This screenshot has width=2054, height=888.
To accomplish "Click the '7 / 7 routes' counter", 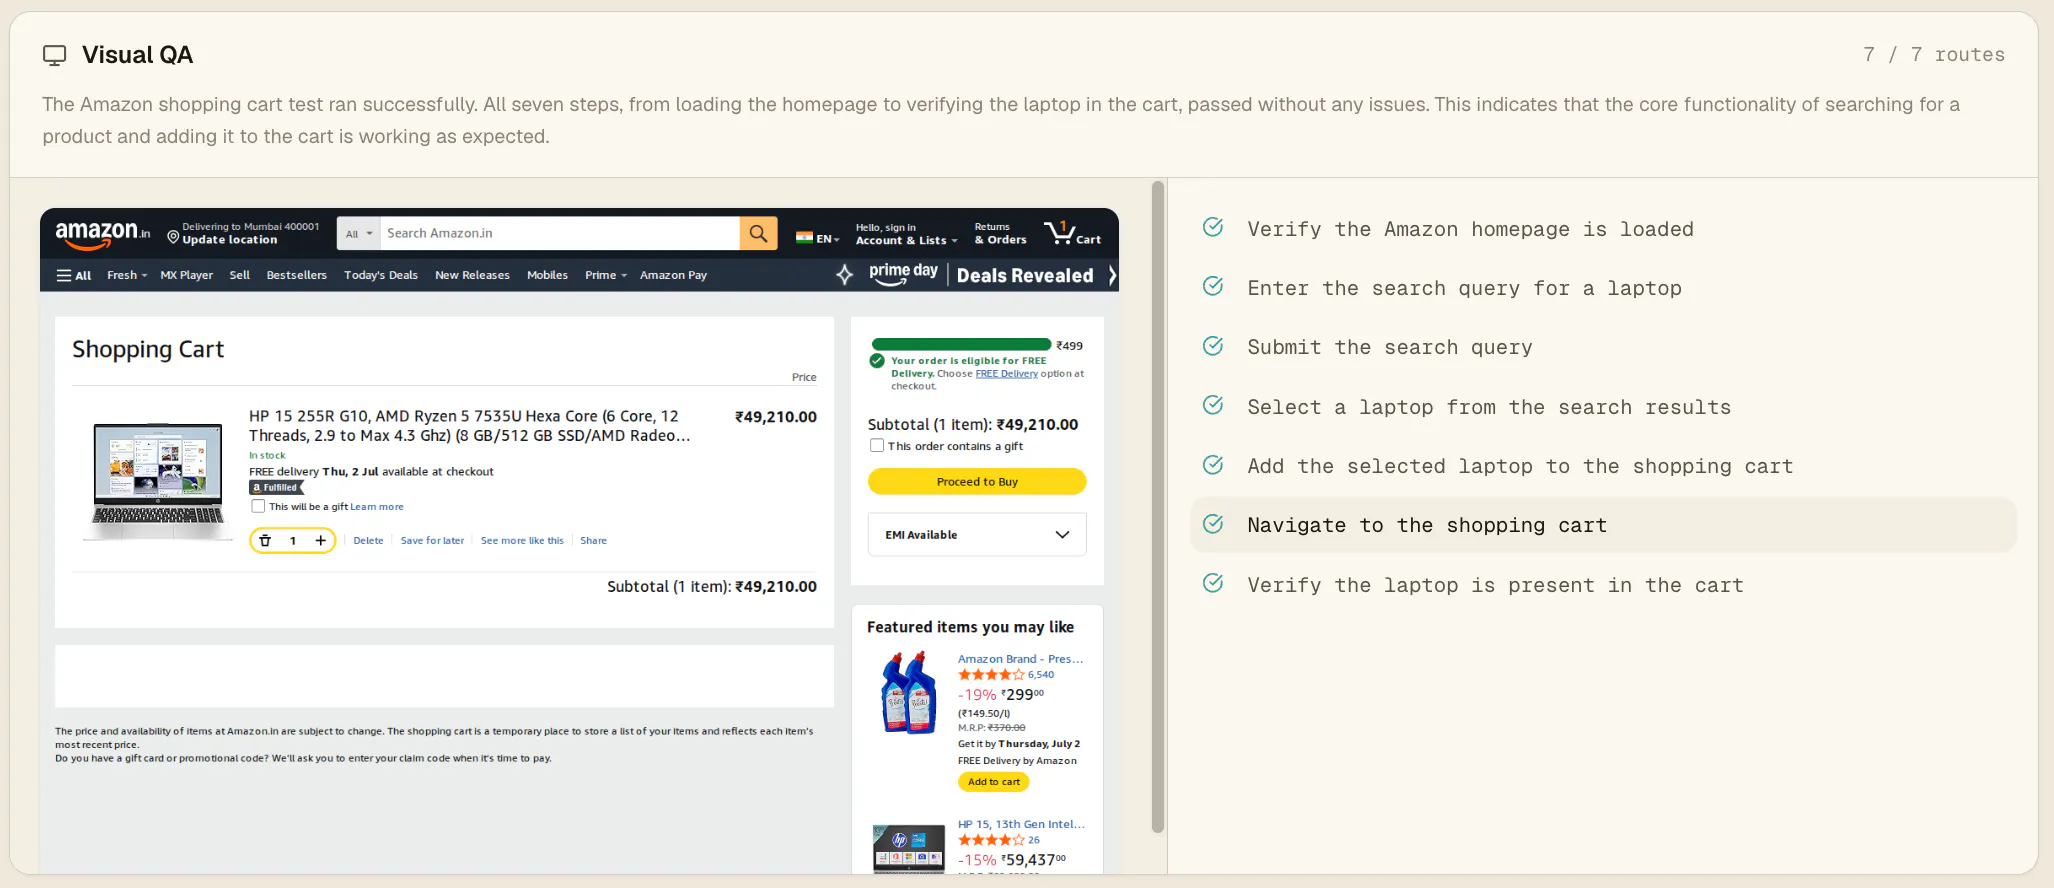I will pos(1933,54).
